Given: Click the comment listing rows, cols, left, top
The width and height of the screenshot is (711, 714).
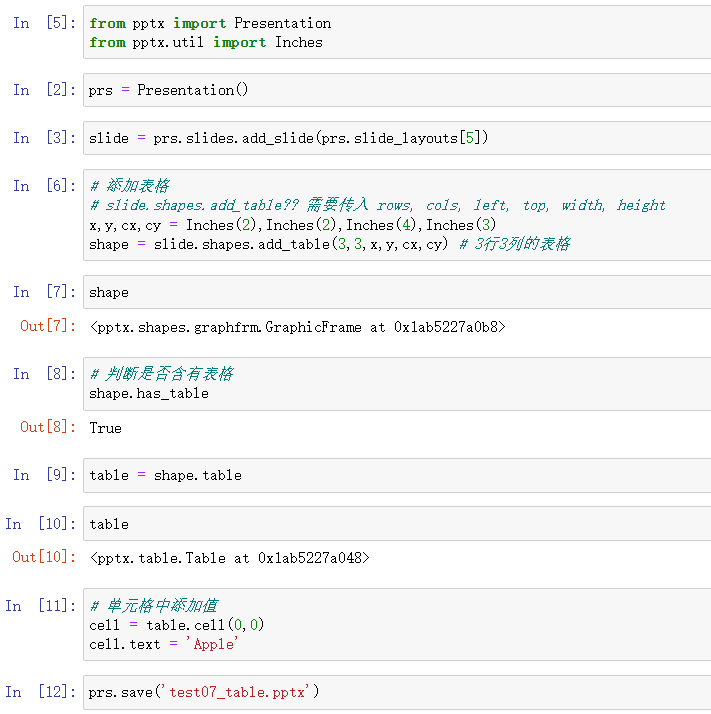Looking at the screenshot, I should coord(378,205).
